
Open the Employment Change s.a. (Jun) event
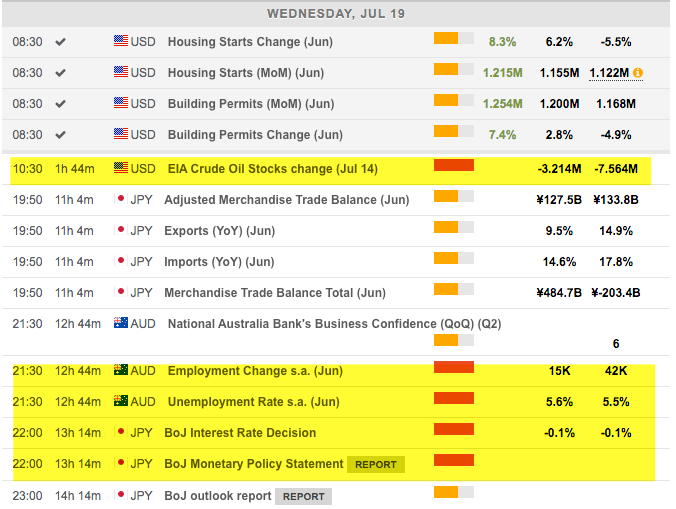point(255,371)
